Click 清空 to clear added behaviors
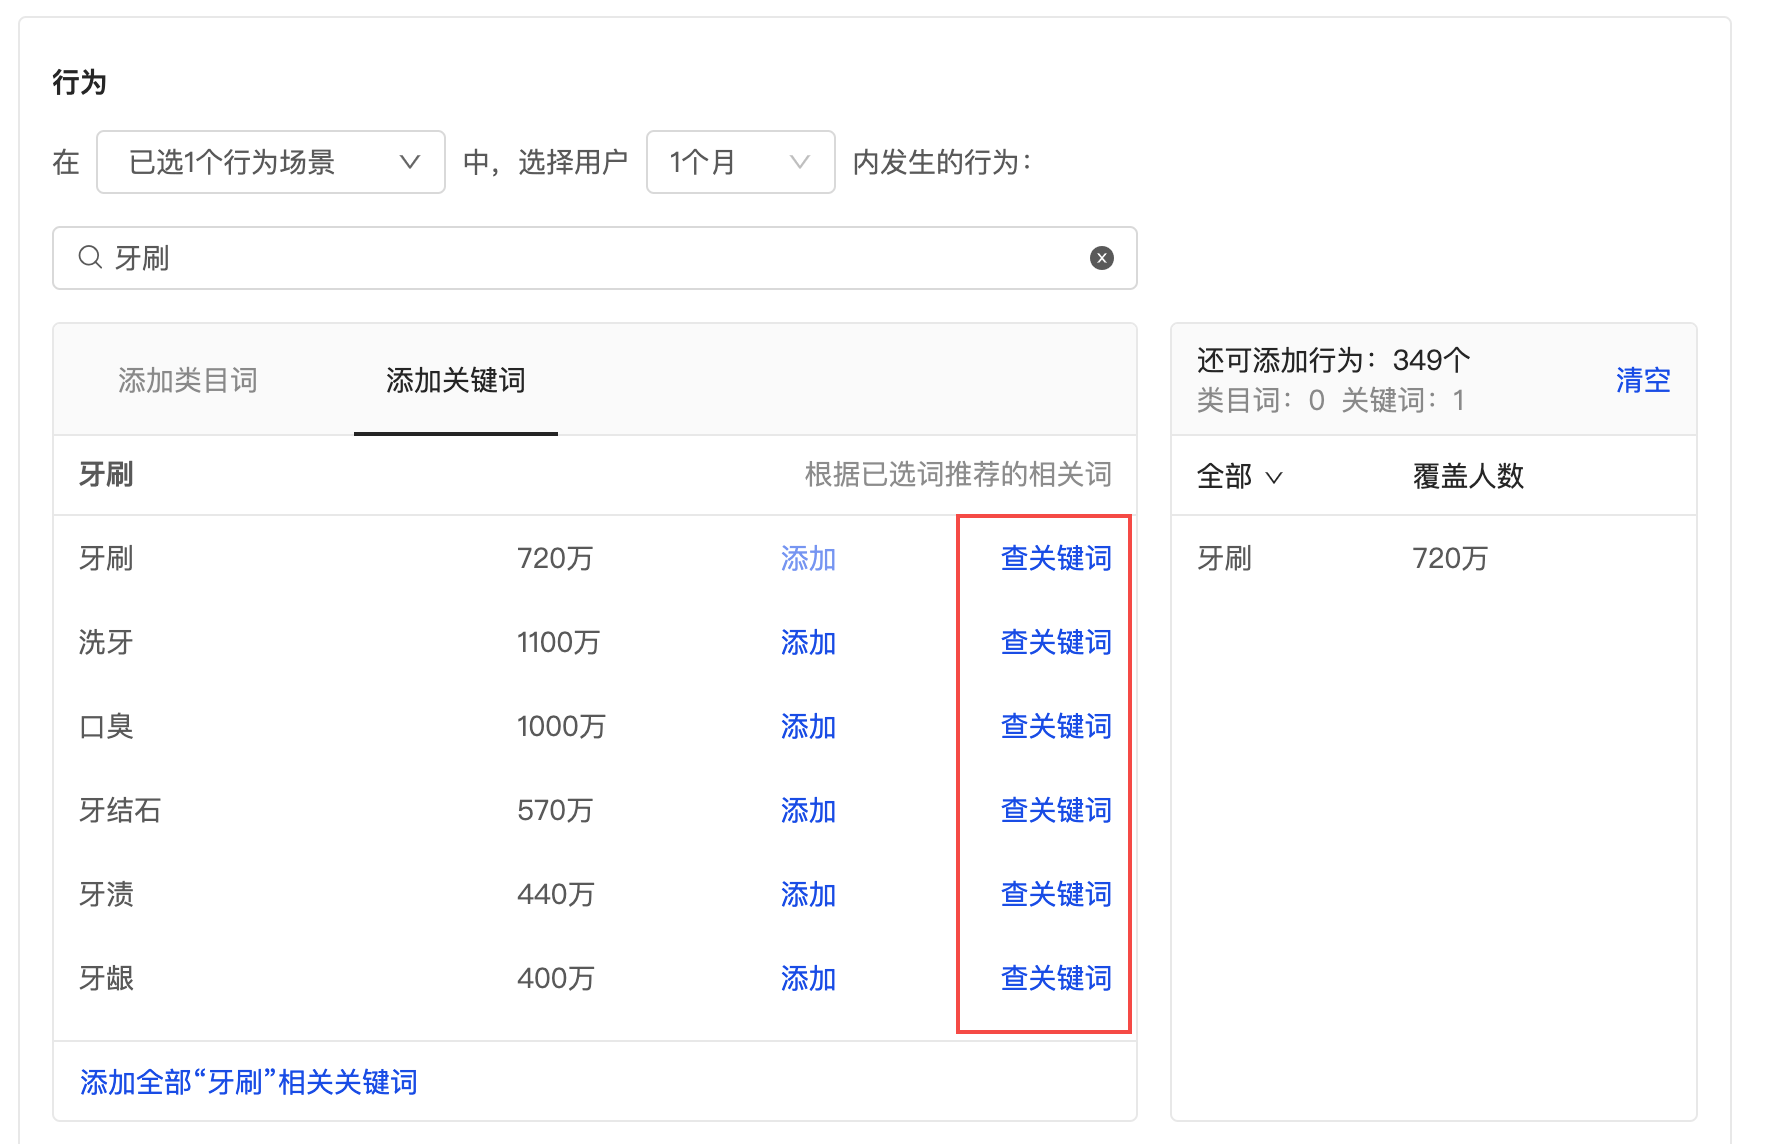Image resolution: width=1766 pixels, height=1144 pixels. click(1642, 381)
